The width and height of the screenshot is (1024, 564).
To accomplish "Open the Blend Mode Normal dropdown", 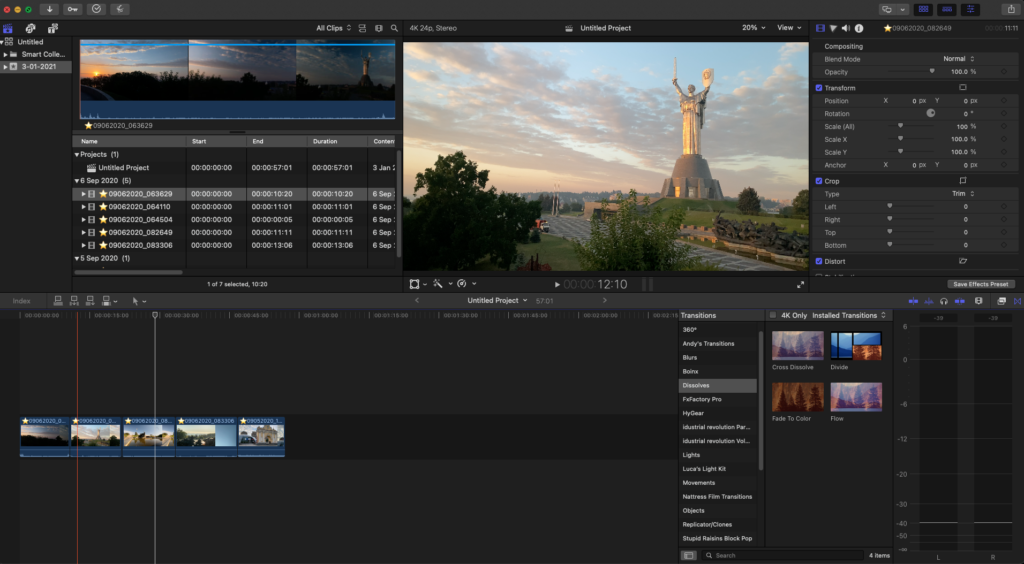I will tap(959, 59).
